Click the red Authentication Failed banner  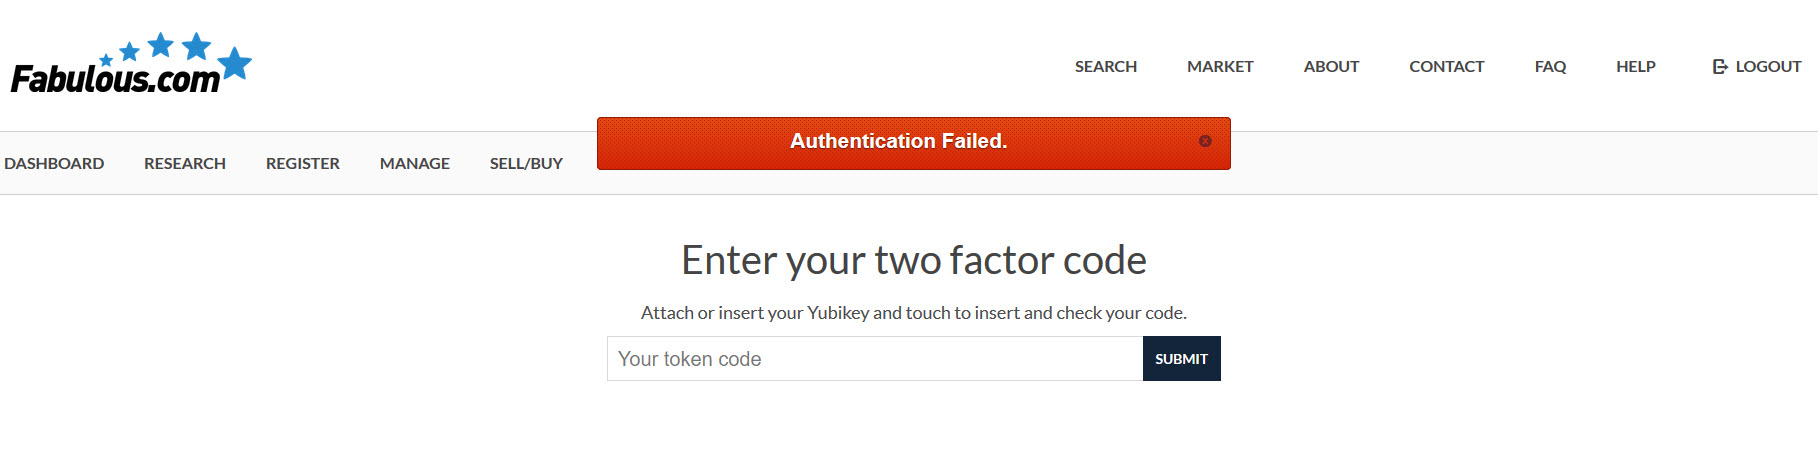[x=914, y=143]
